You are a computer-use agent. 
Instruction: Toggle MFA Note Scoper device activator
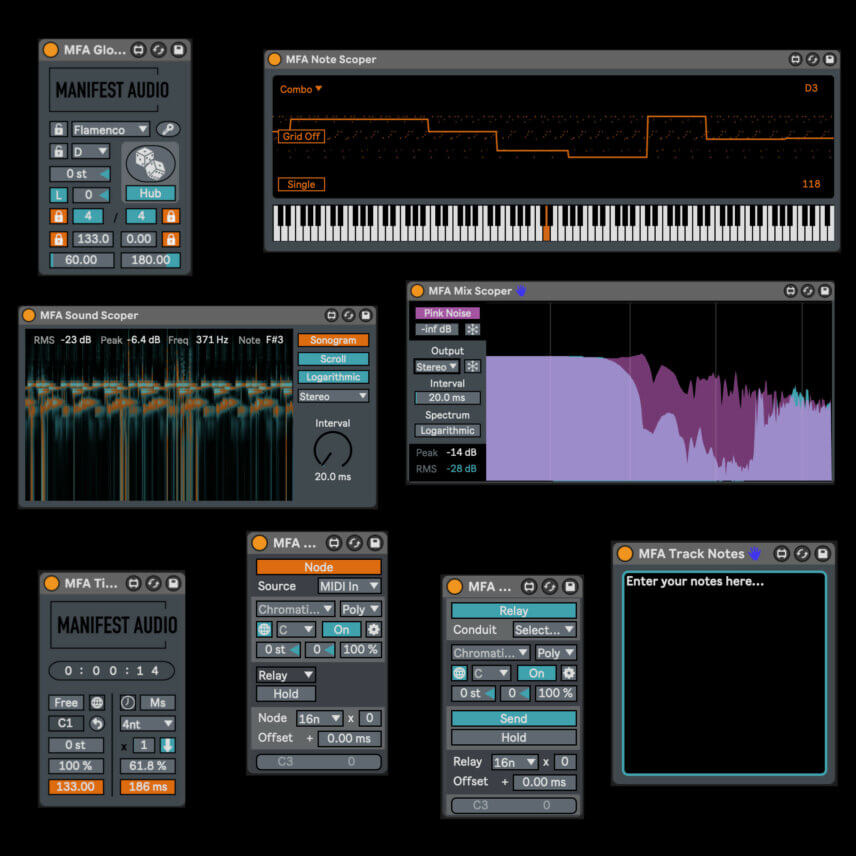275,60
